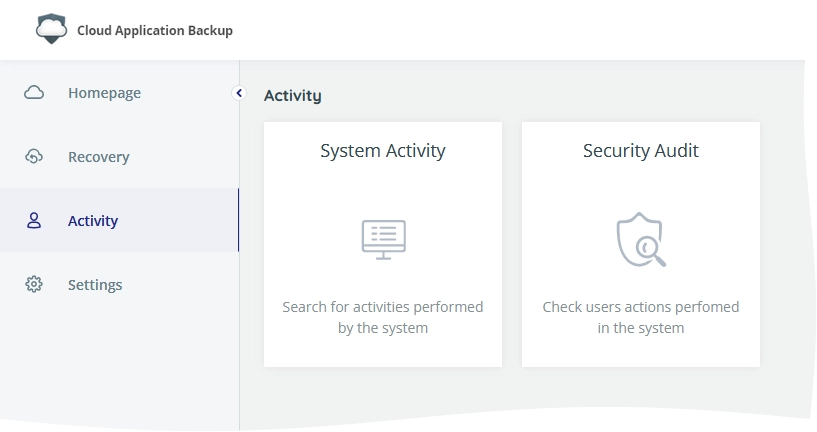
Task: Click the Cloud Application Backup shield logo
Action: [x=51, y=29]
